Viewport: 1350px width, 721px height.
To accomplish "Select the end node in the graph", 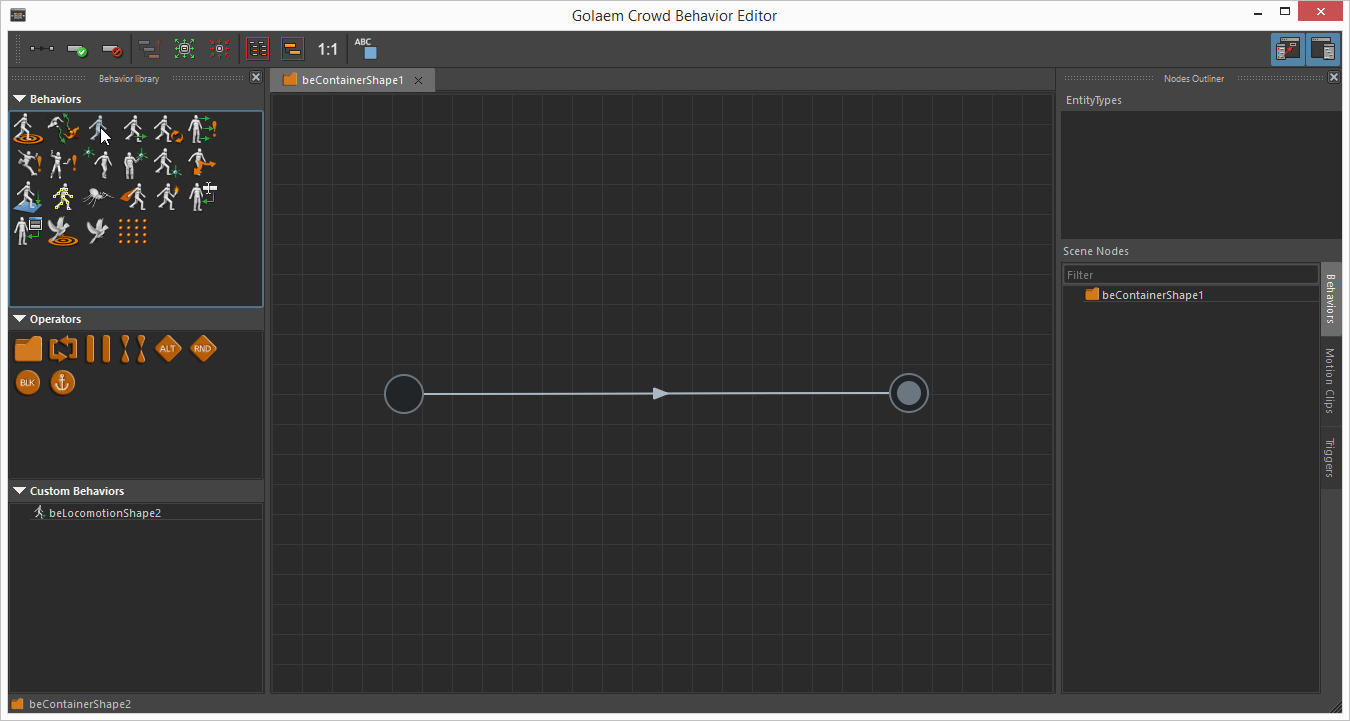I will 908,394.
